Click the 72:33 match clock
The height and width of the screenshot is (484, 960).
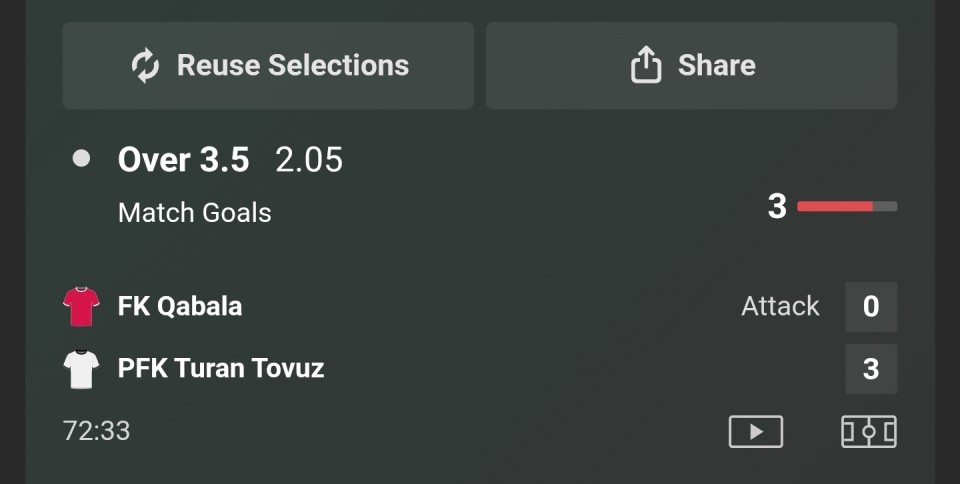pyautogui.click(x=96, y=431)
